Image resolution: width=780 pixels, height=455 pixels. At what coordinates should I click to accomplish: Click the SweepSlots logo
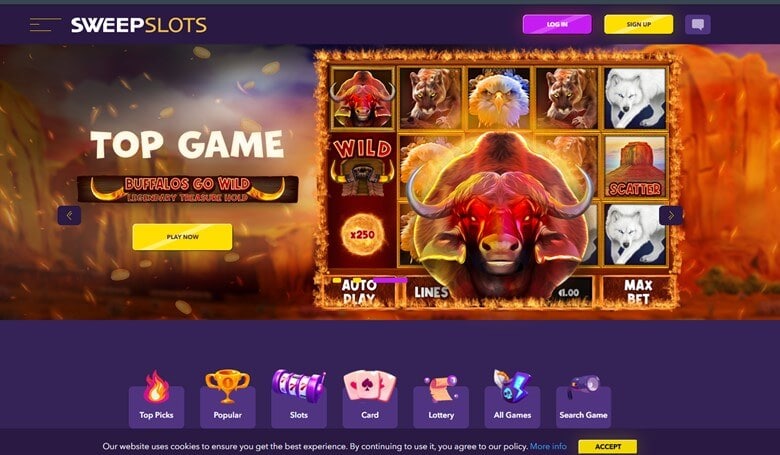point(138,25)
